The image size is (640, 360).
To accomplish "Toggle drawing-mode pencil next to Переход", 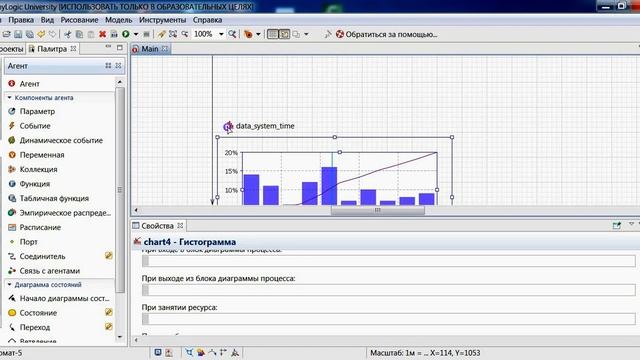I will pos(109,327).
